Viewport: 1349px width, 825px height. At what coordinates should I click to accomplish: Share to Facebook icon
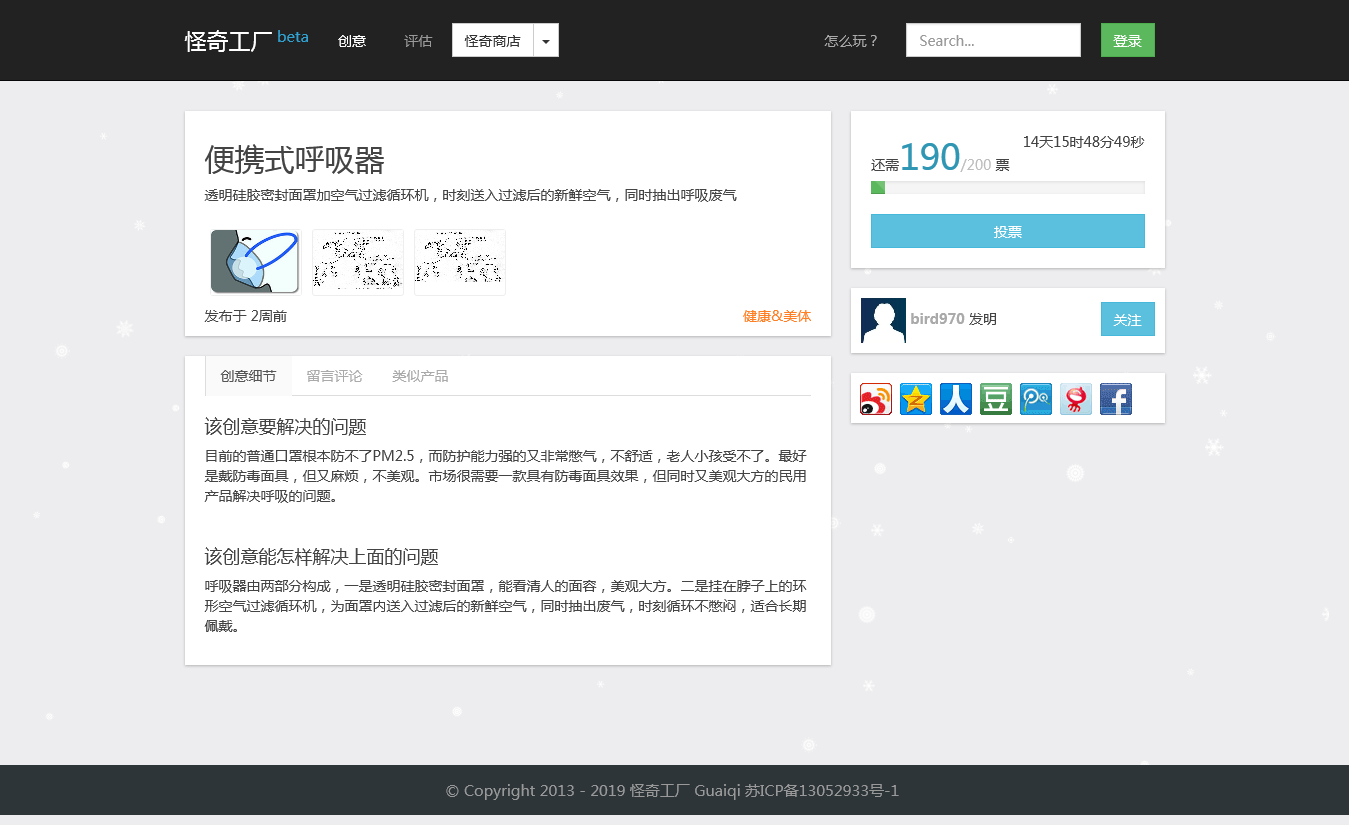pos(1116,399)
